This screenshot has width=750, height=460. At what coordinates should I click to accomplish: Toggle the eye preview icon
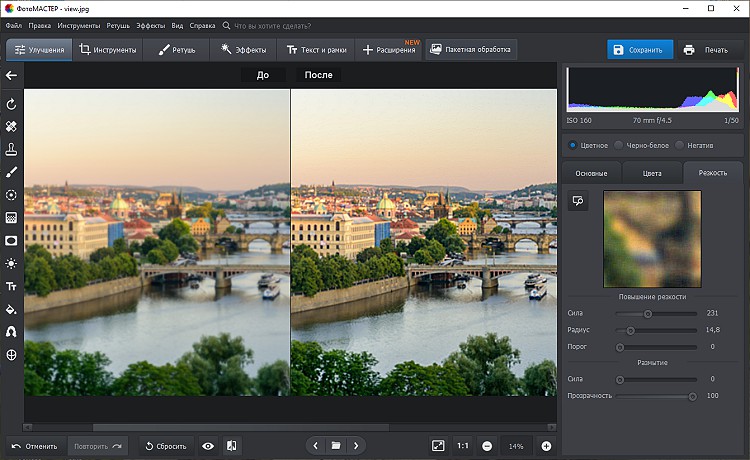tap(208, 445)
